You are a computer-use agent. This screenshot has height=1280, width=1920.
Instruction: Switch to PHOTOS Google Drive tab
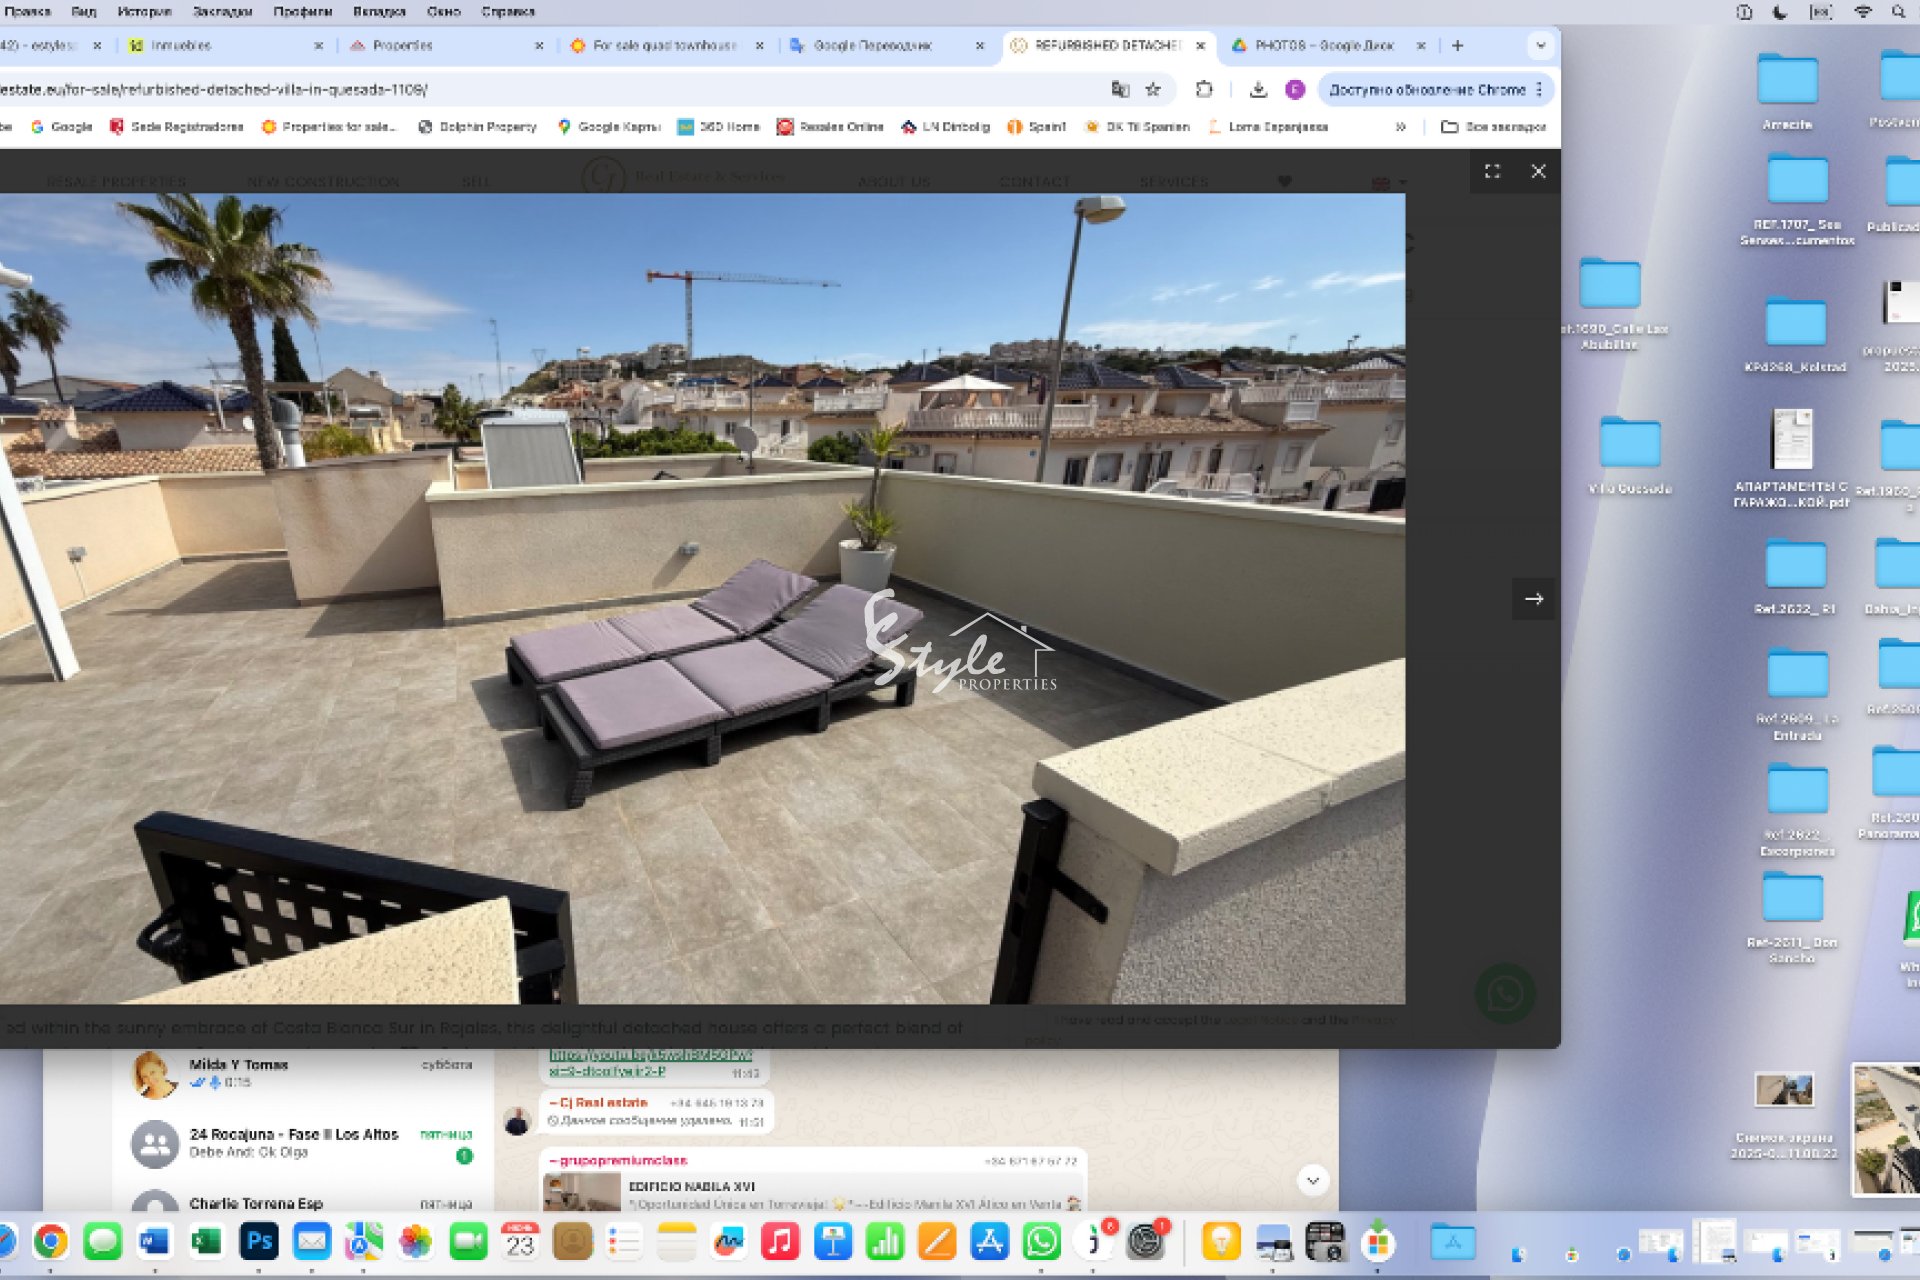point(1322,46)
